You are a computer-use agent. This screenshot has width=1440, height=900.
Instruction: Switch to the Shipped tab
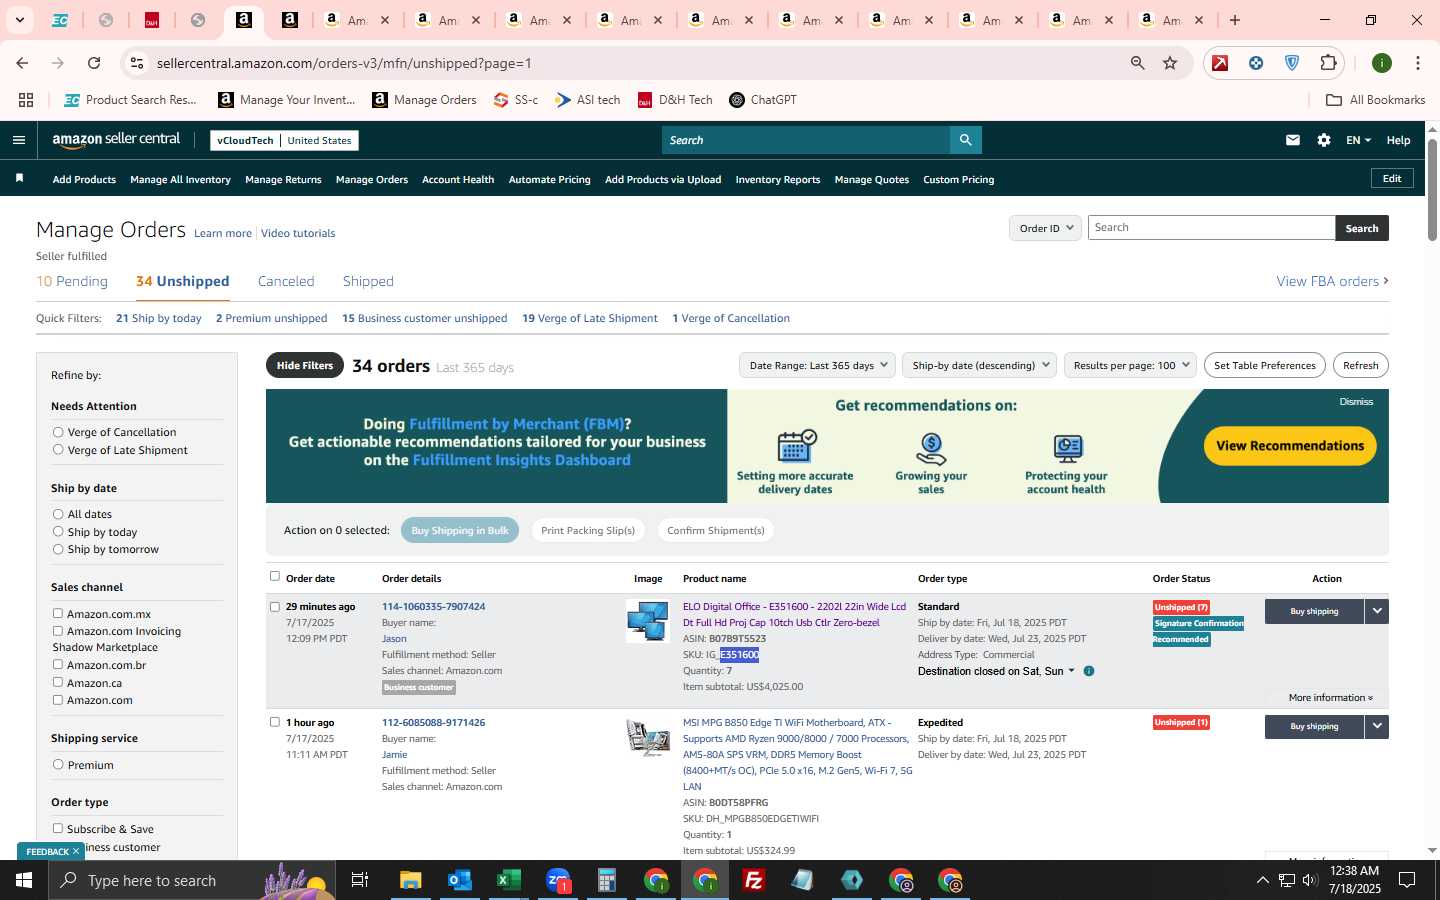(368, 282)
